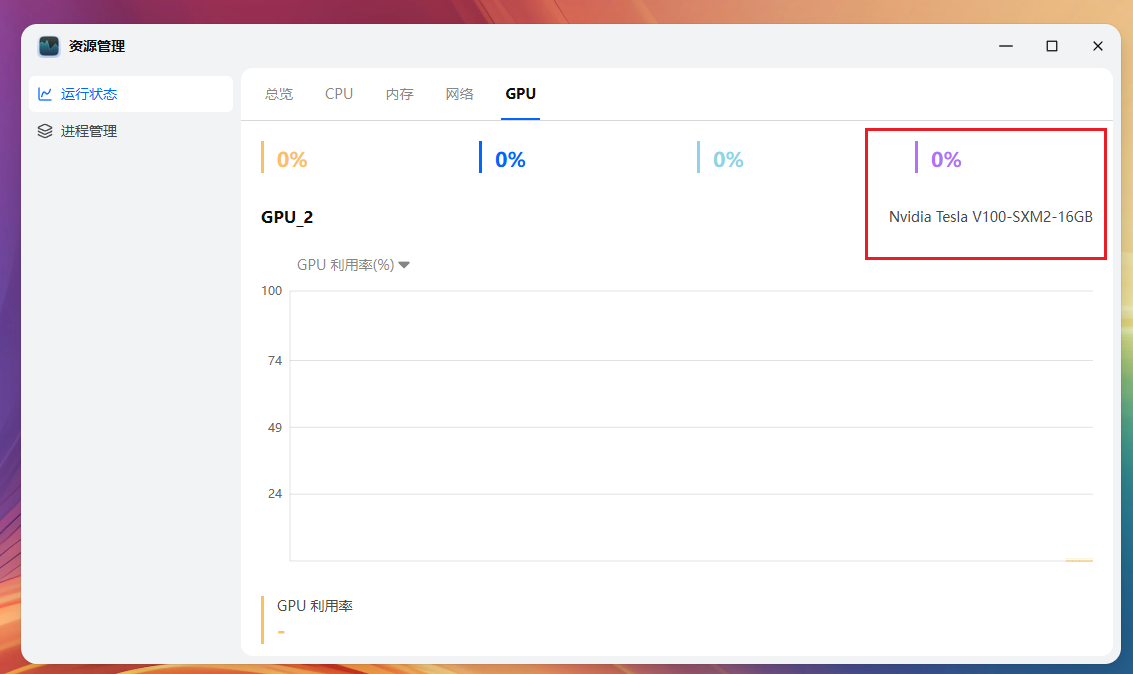Click the active GPU tab

[x=520, y=94]
